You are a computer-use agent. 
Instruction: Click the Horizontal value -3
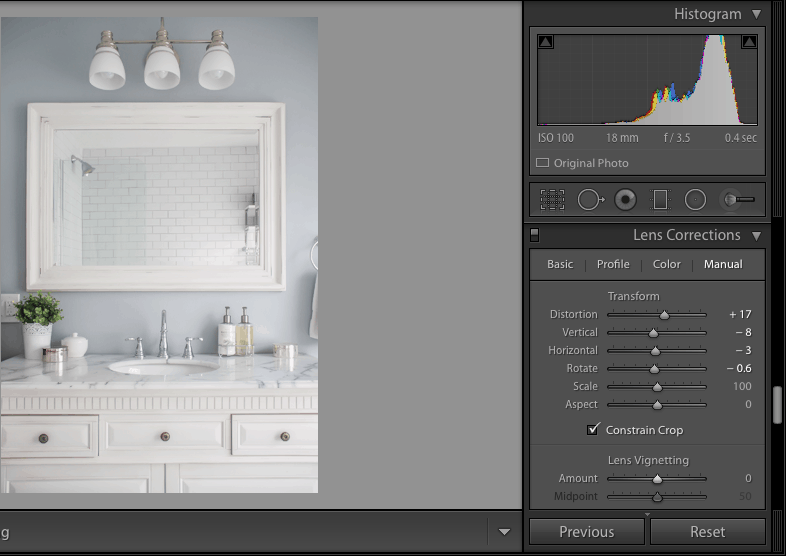[x=743, y=350]
